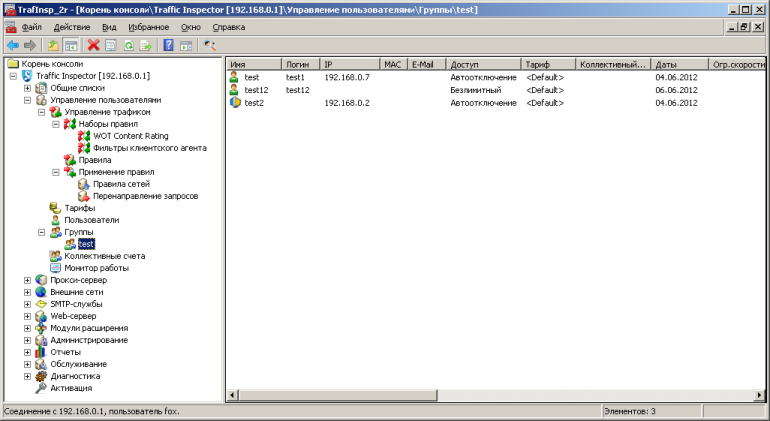The height and width of the screenshot is (421, 770).
Task: Click the Back arrow toolbar icon
Action: pos(13,46)
